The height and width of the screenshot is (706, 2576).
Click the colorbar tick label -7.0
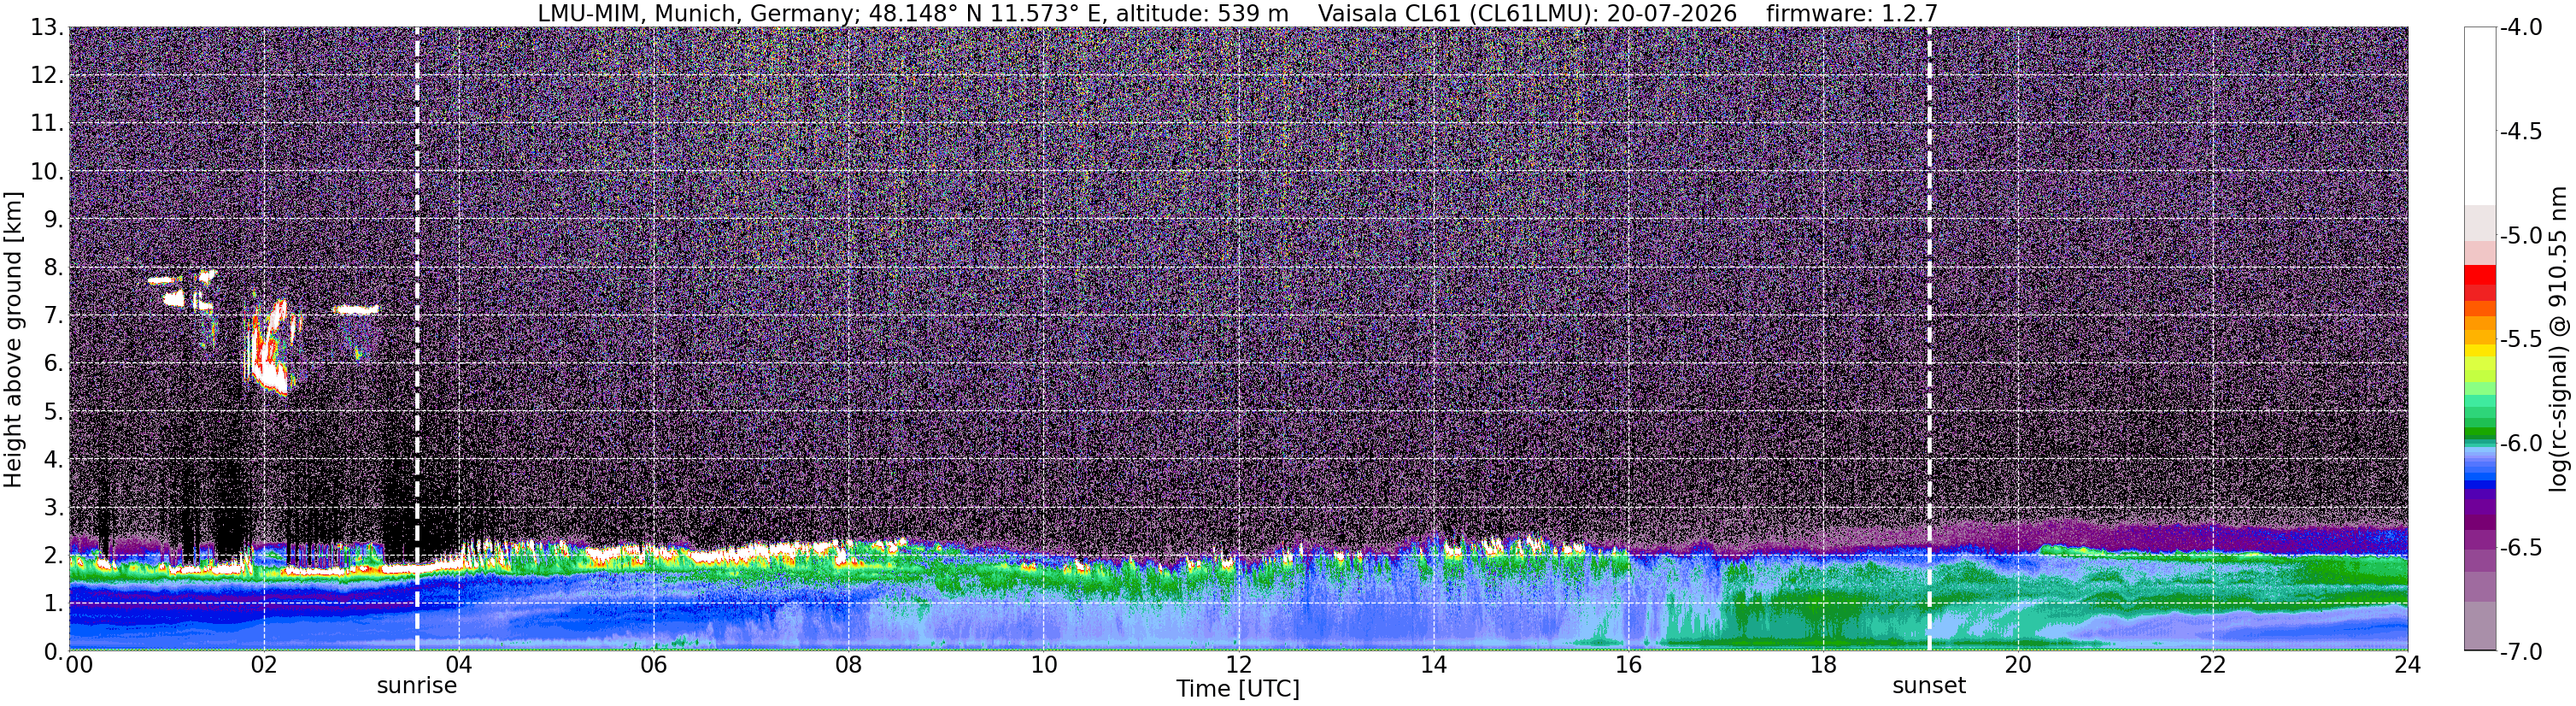coord(2521,652)
